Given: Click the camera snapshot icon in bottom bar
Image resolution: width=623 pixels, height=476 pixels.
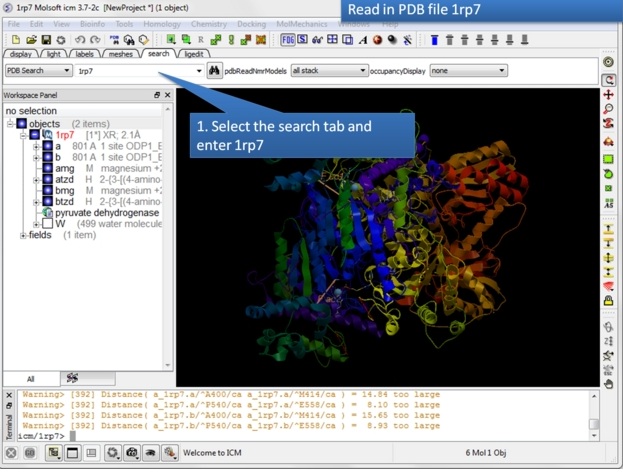Looking at the screenshot, I should (131, 453).
